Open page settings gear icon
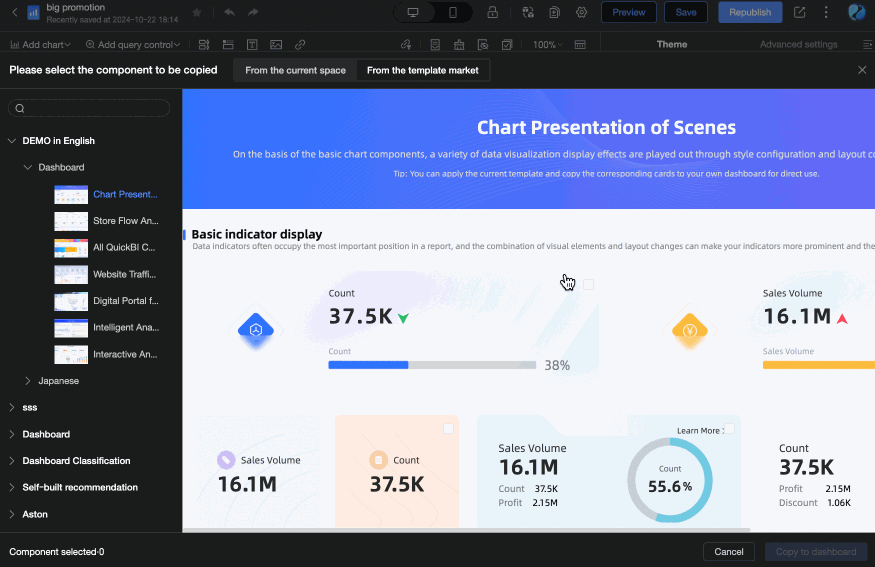Screen dimensions: 875x567 (x=581, y=12)
